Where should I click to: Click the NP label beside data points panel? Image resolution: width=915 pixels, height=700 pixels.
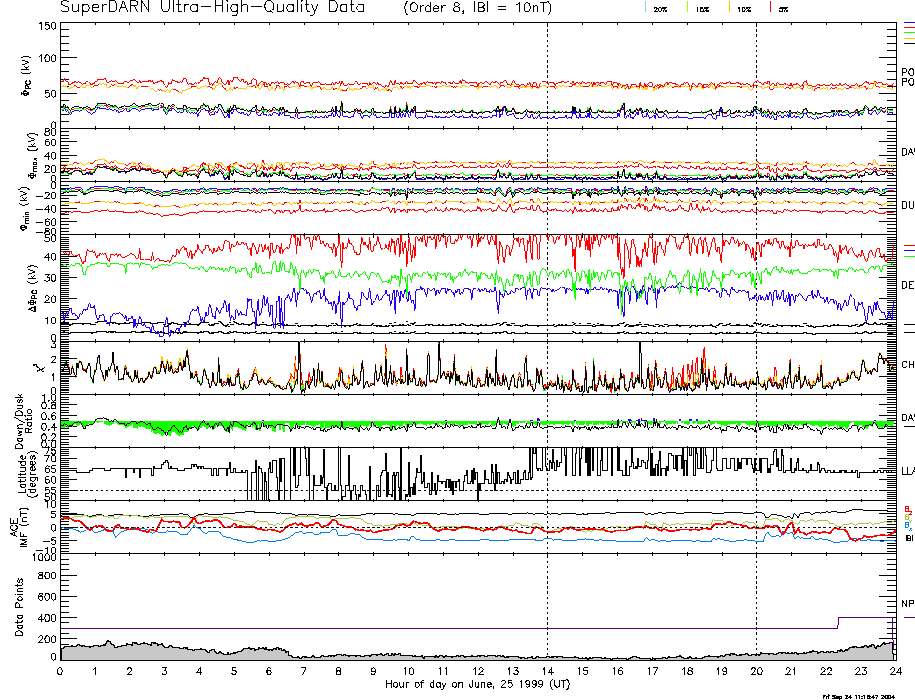pyautogui.click(x=908, y=605)
